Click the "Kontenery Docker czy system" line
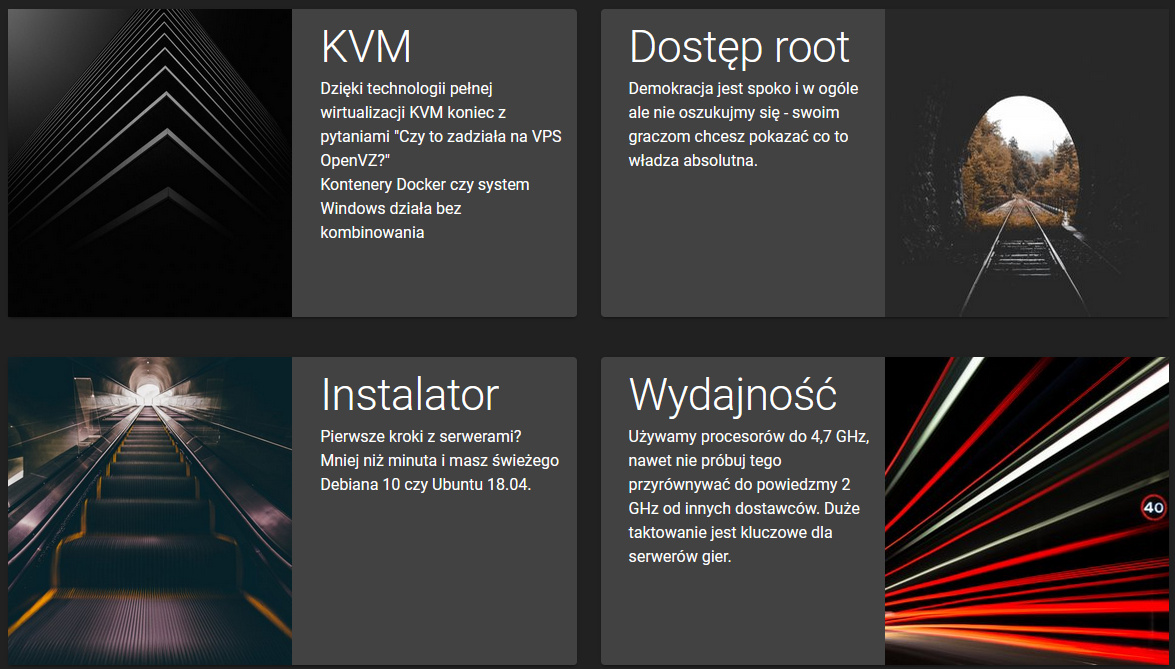The image size is (1175, 669). click(x=425, y=184)
